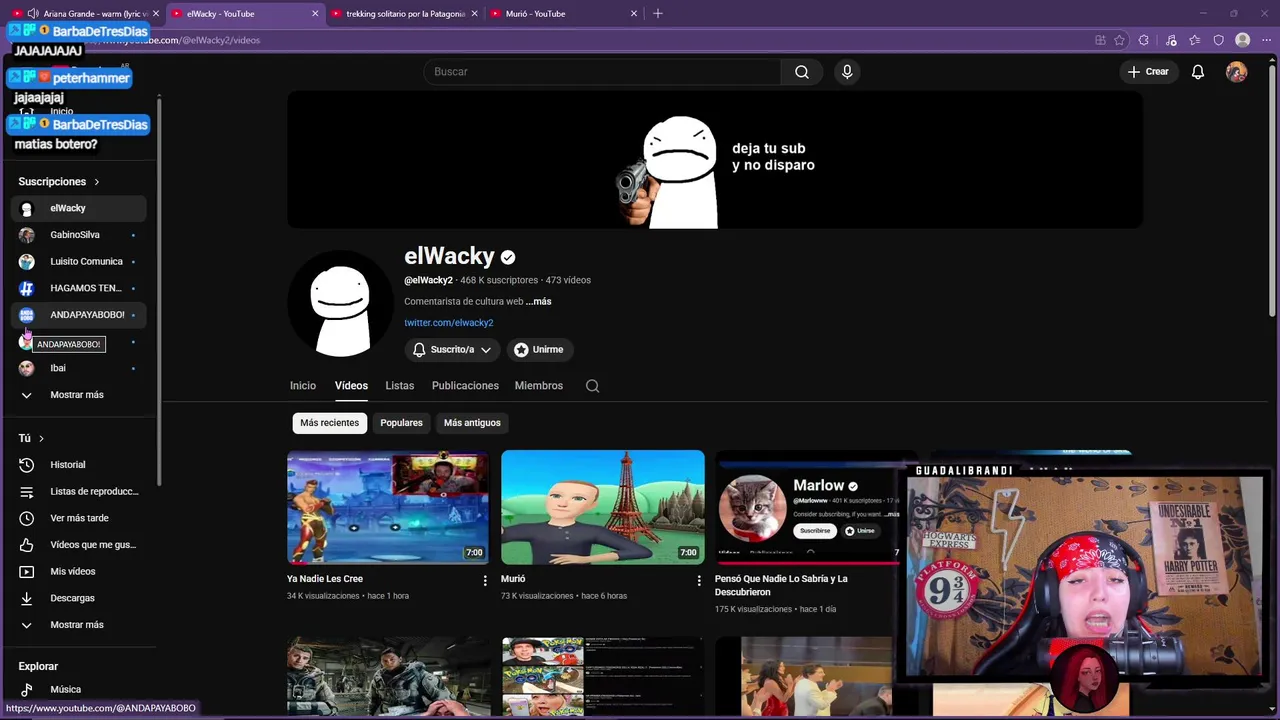
Task: Open browser favorites list icon
Action: coord(1195,40)
